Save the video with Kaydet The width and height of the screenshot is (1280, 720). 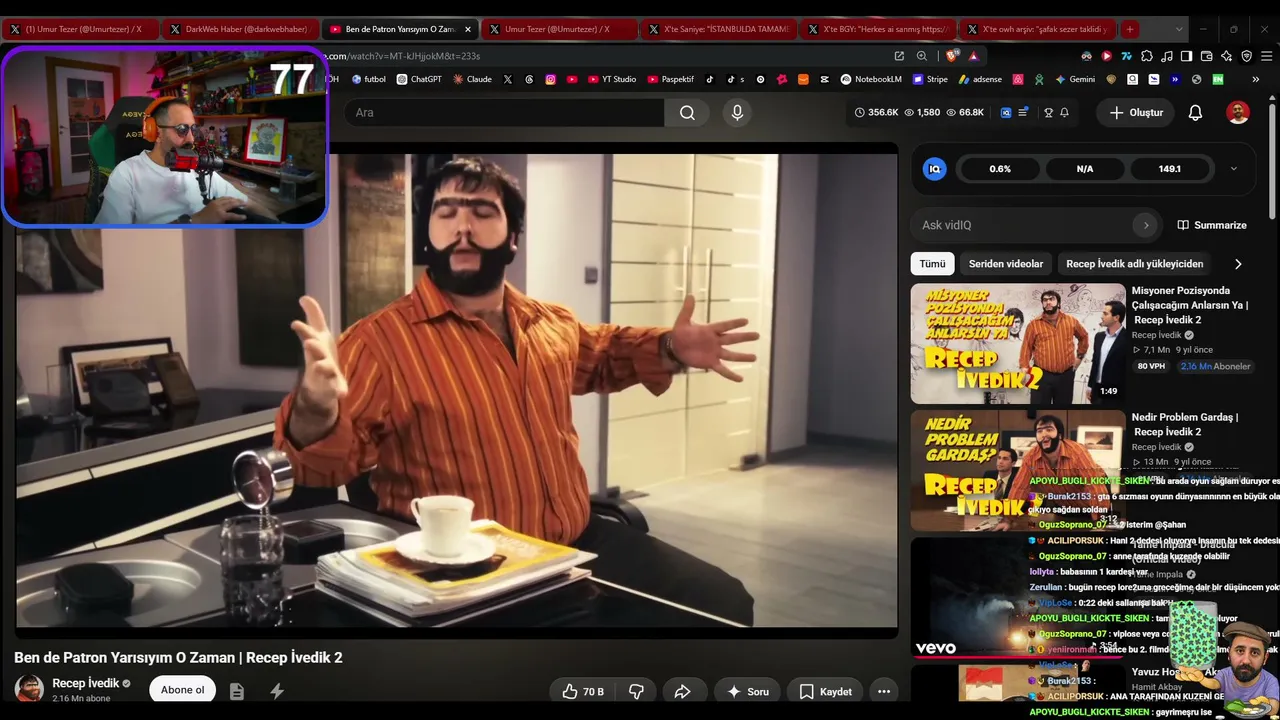pos(826,691)
